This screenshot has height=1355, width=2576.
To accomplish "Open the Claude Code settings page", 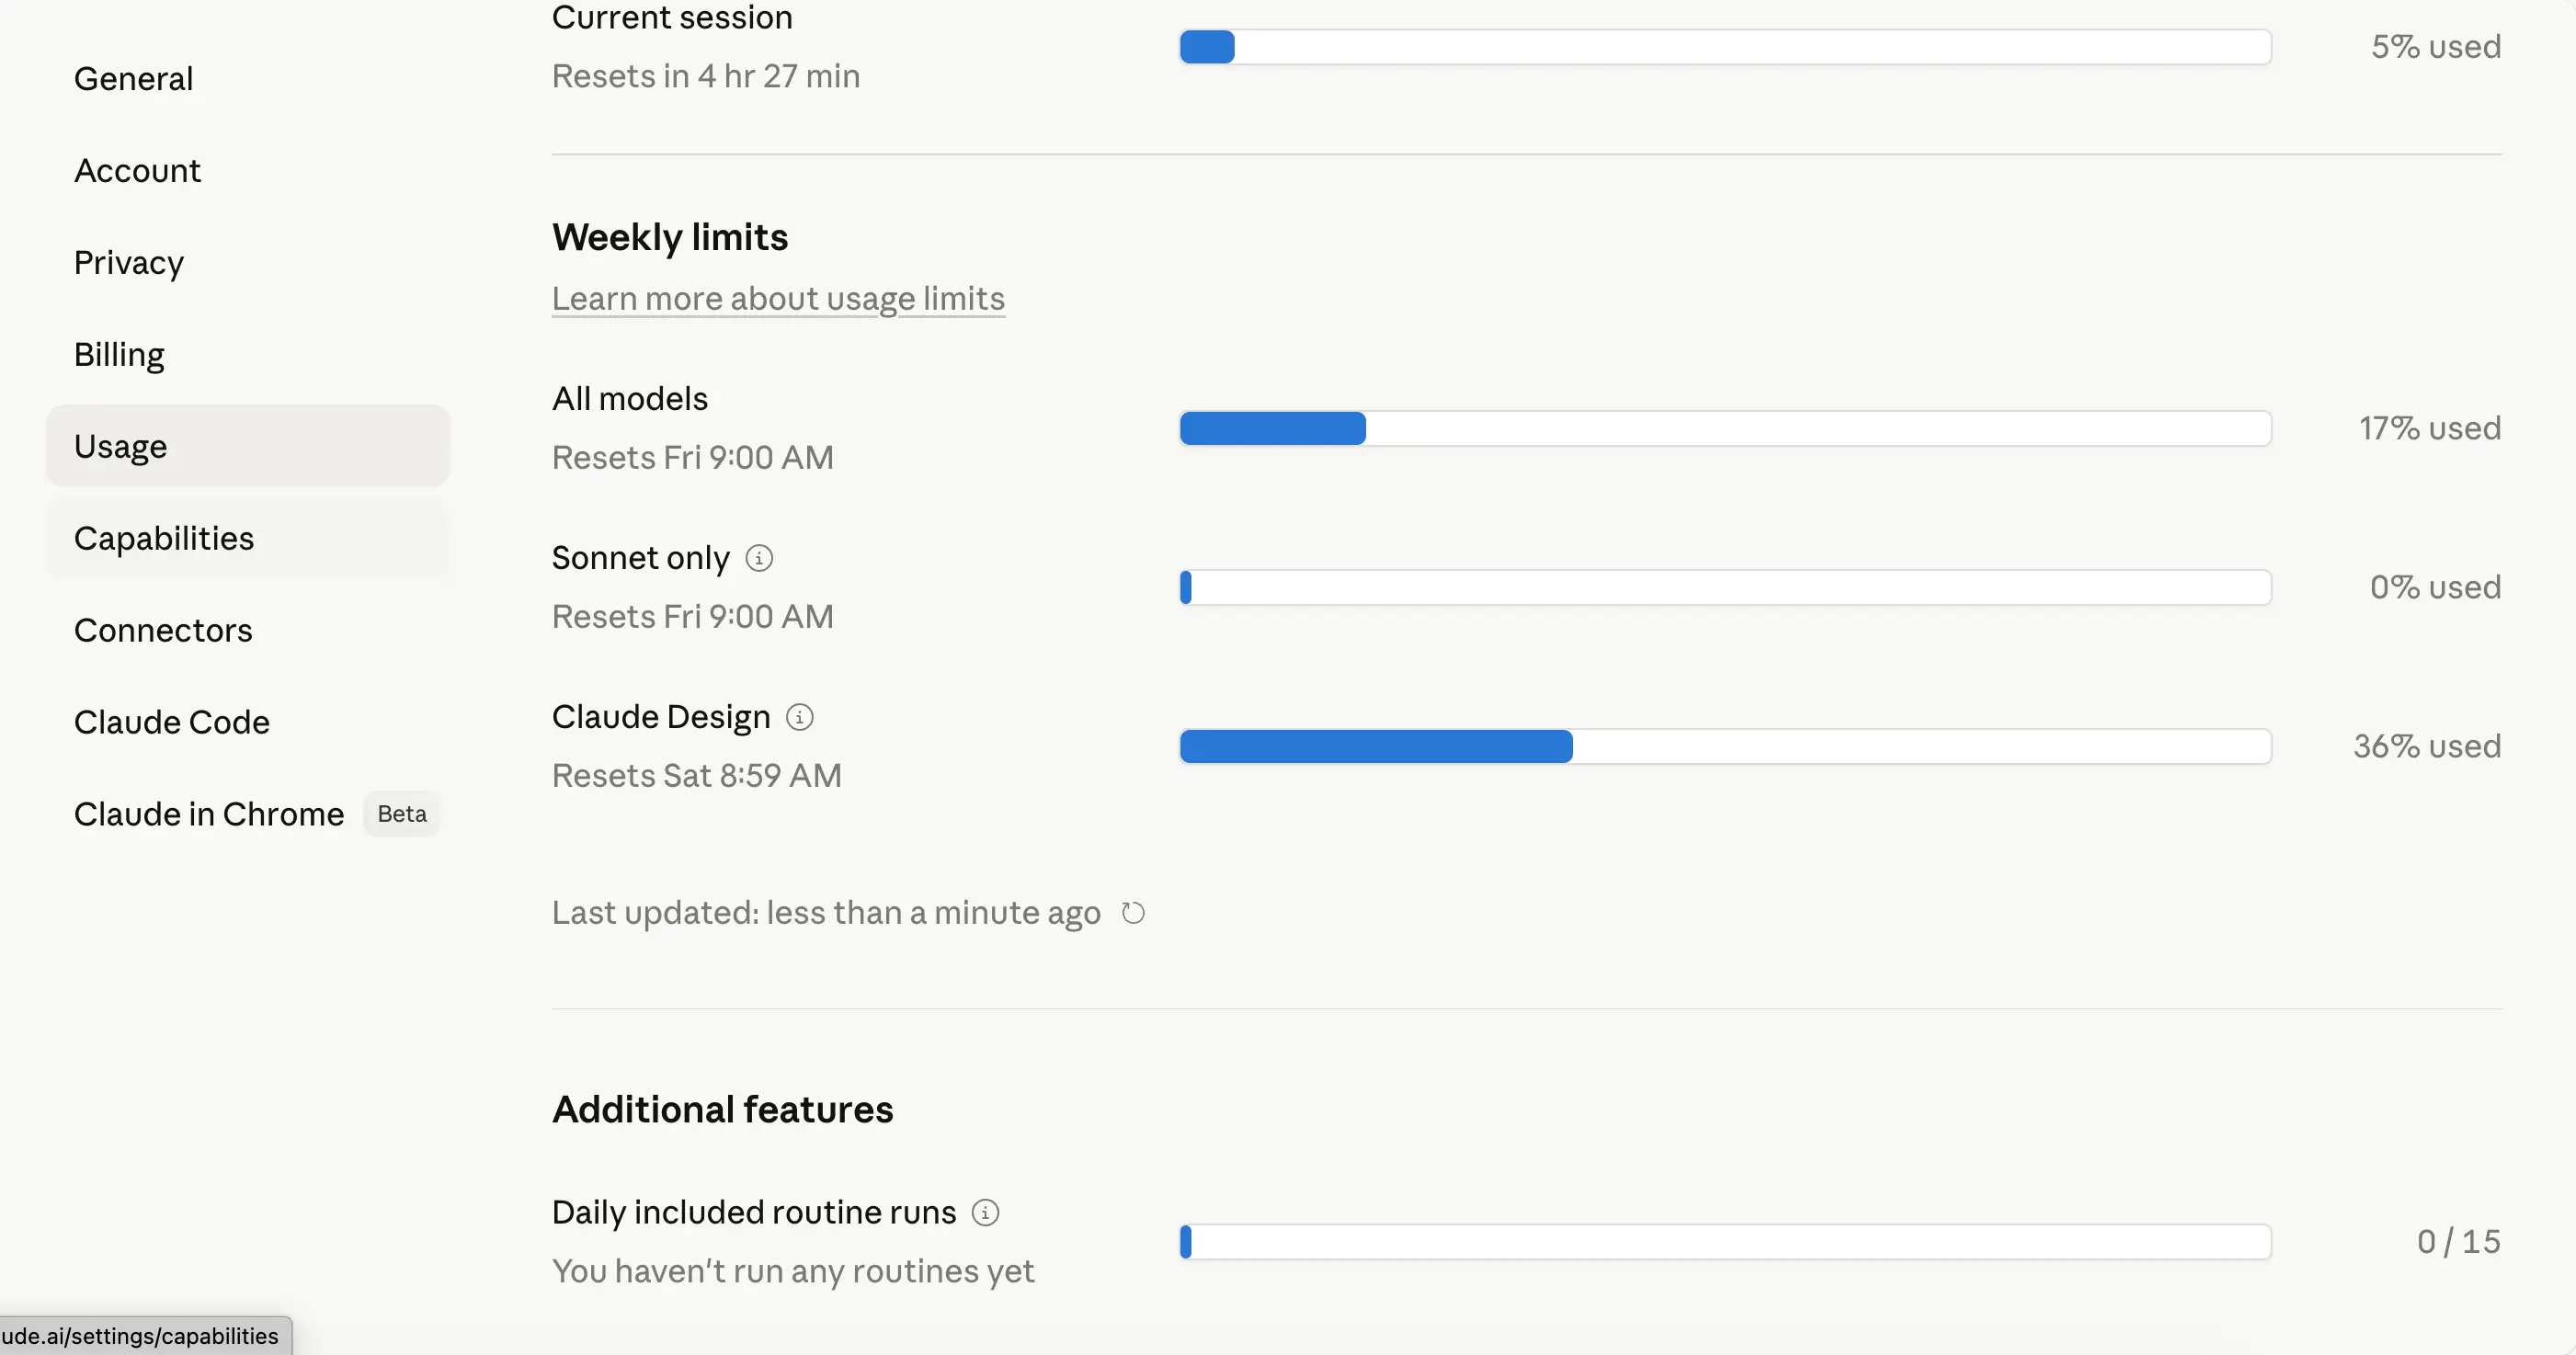I will 172,723.
